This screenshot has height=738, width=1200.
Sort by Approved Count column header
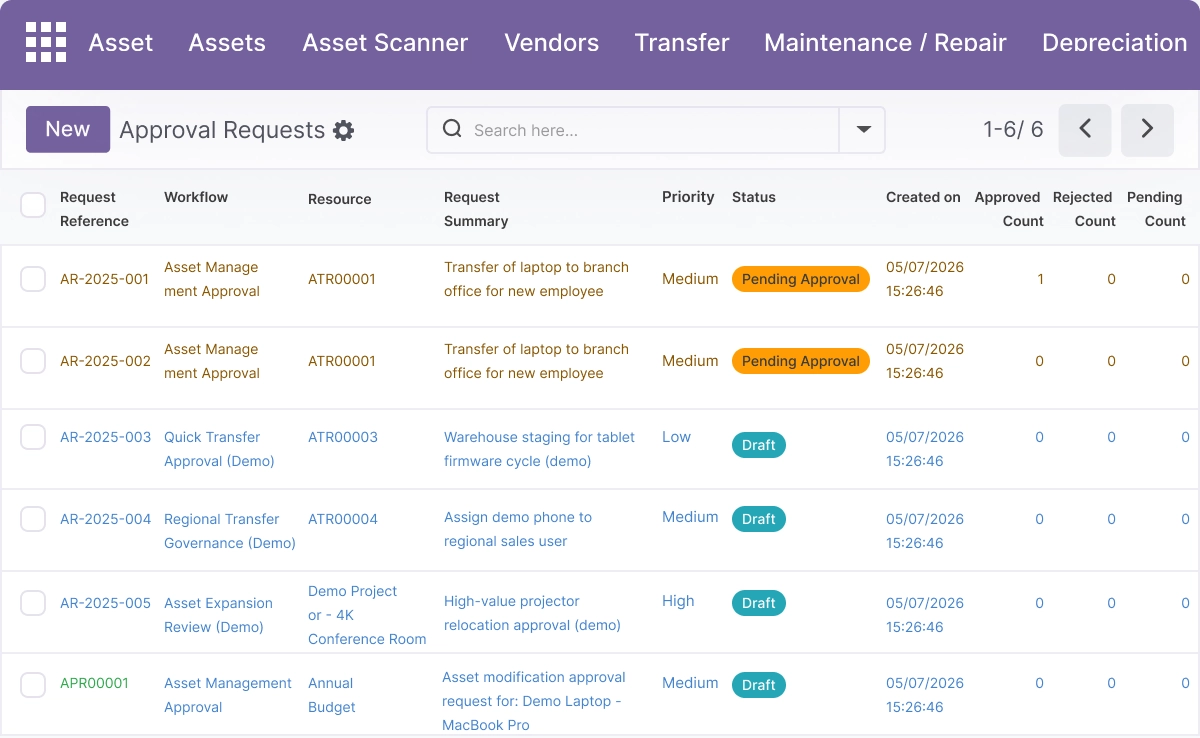1008,209
